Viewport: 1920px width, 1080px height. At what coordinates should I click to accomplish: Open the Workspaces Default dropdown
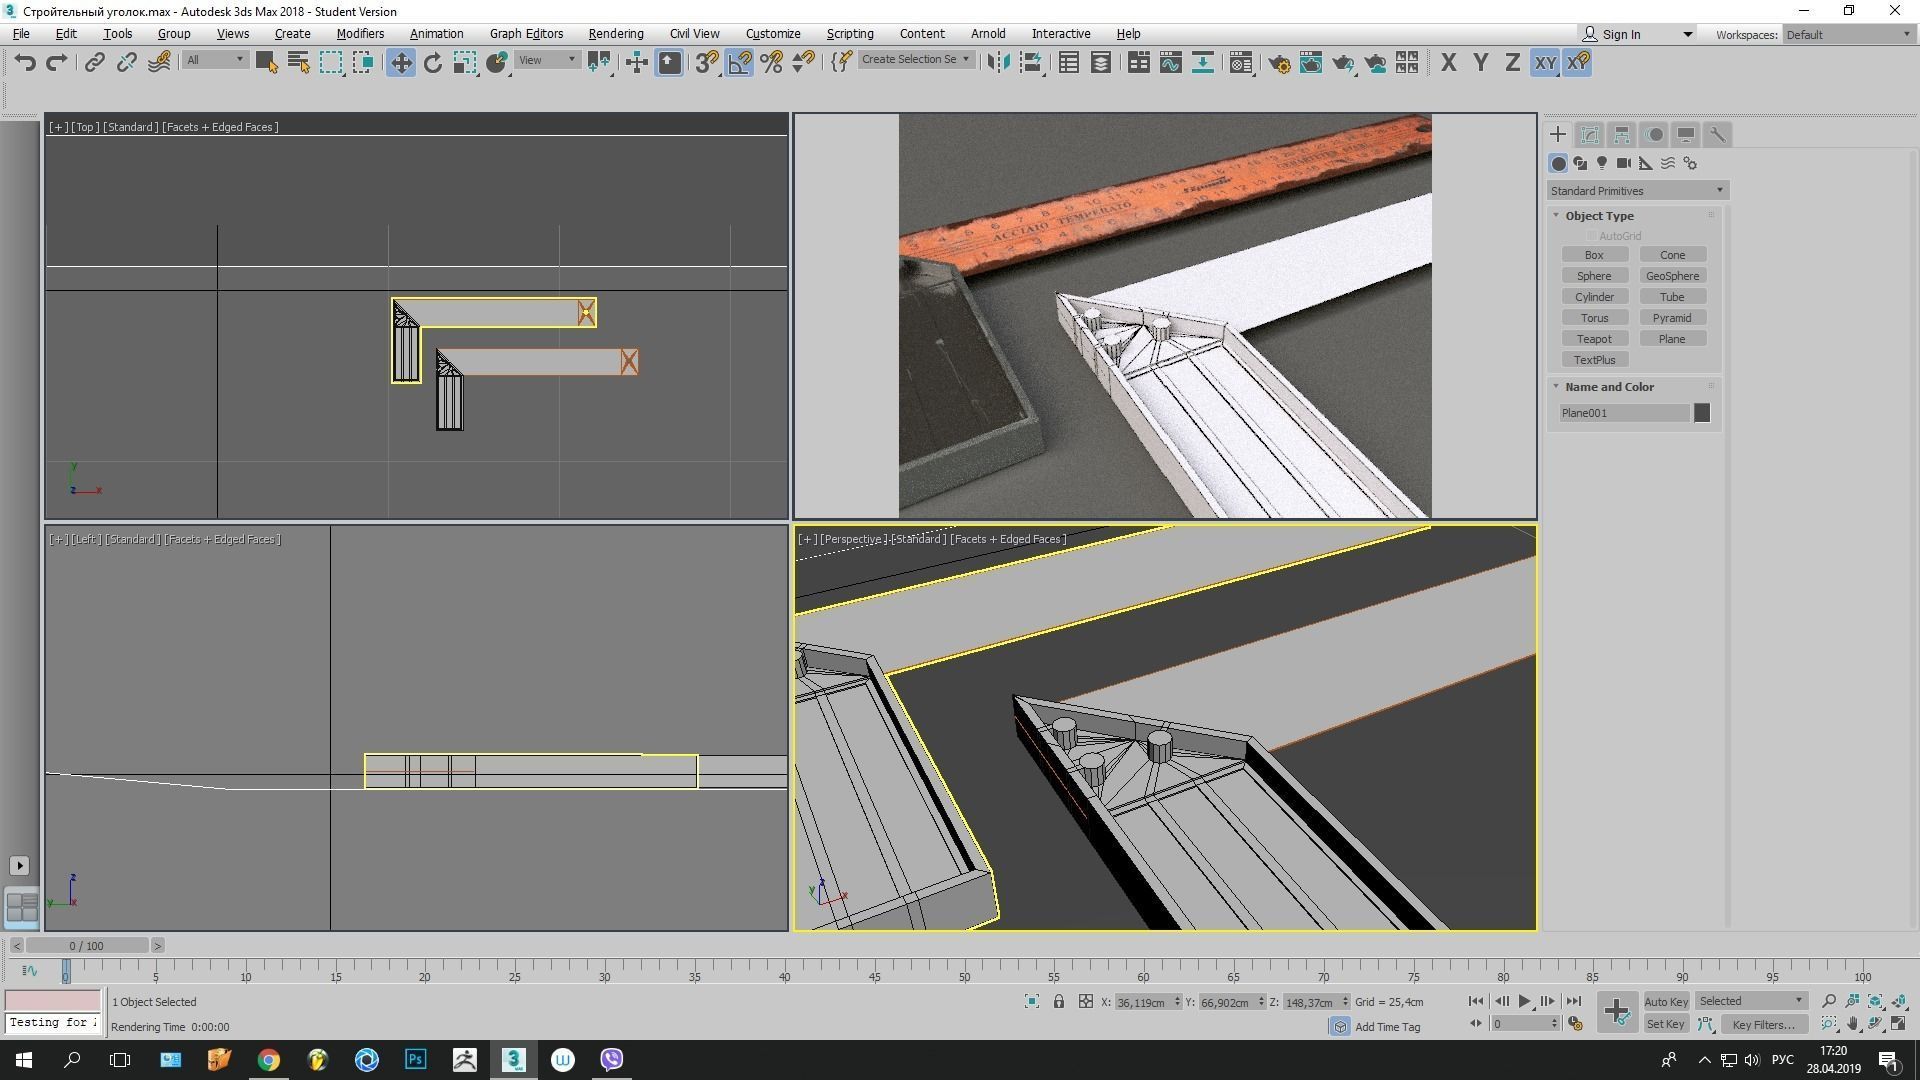click(1848, 34)
